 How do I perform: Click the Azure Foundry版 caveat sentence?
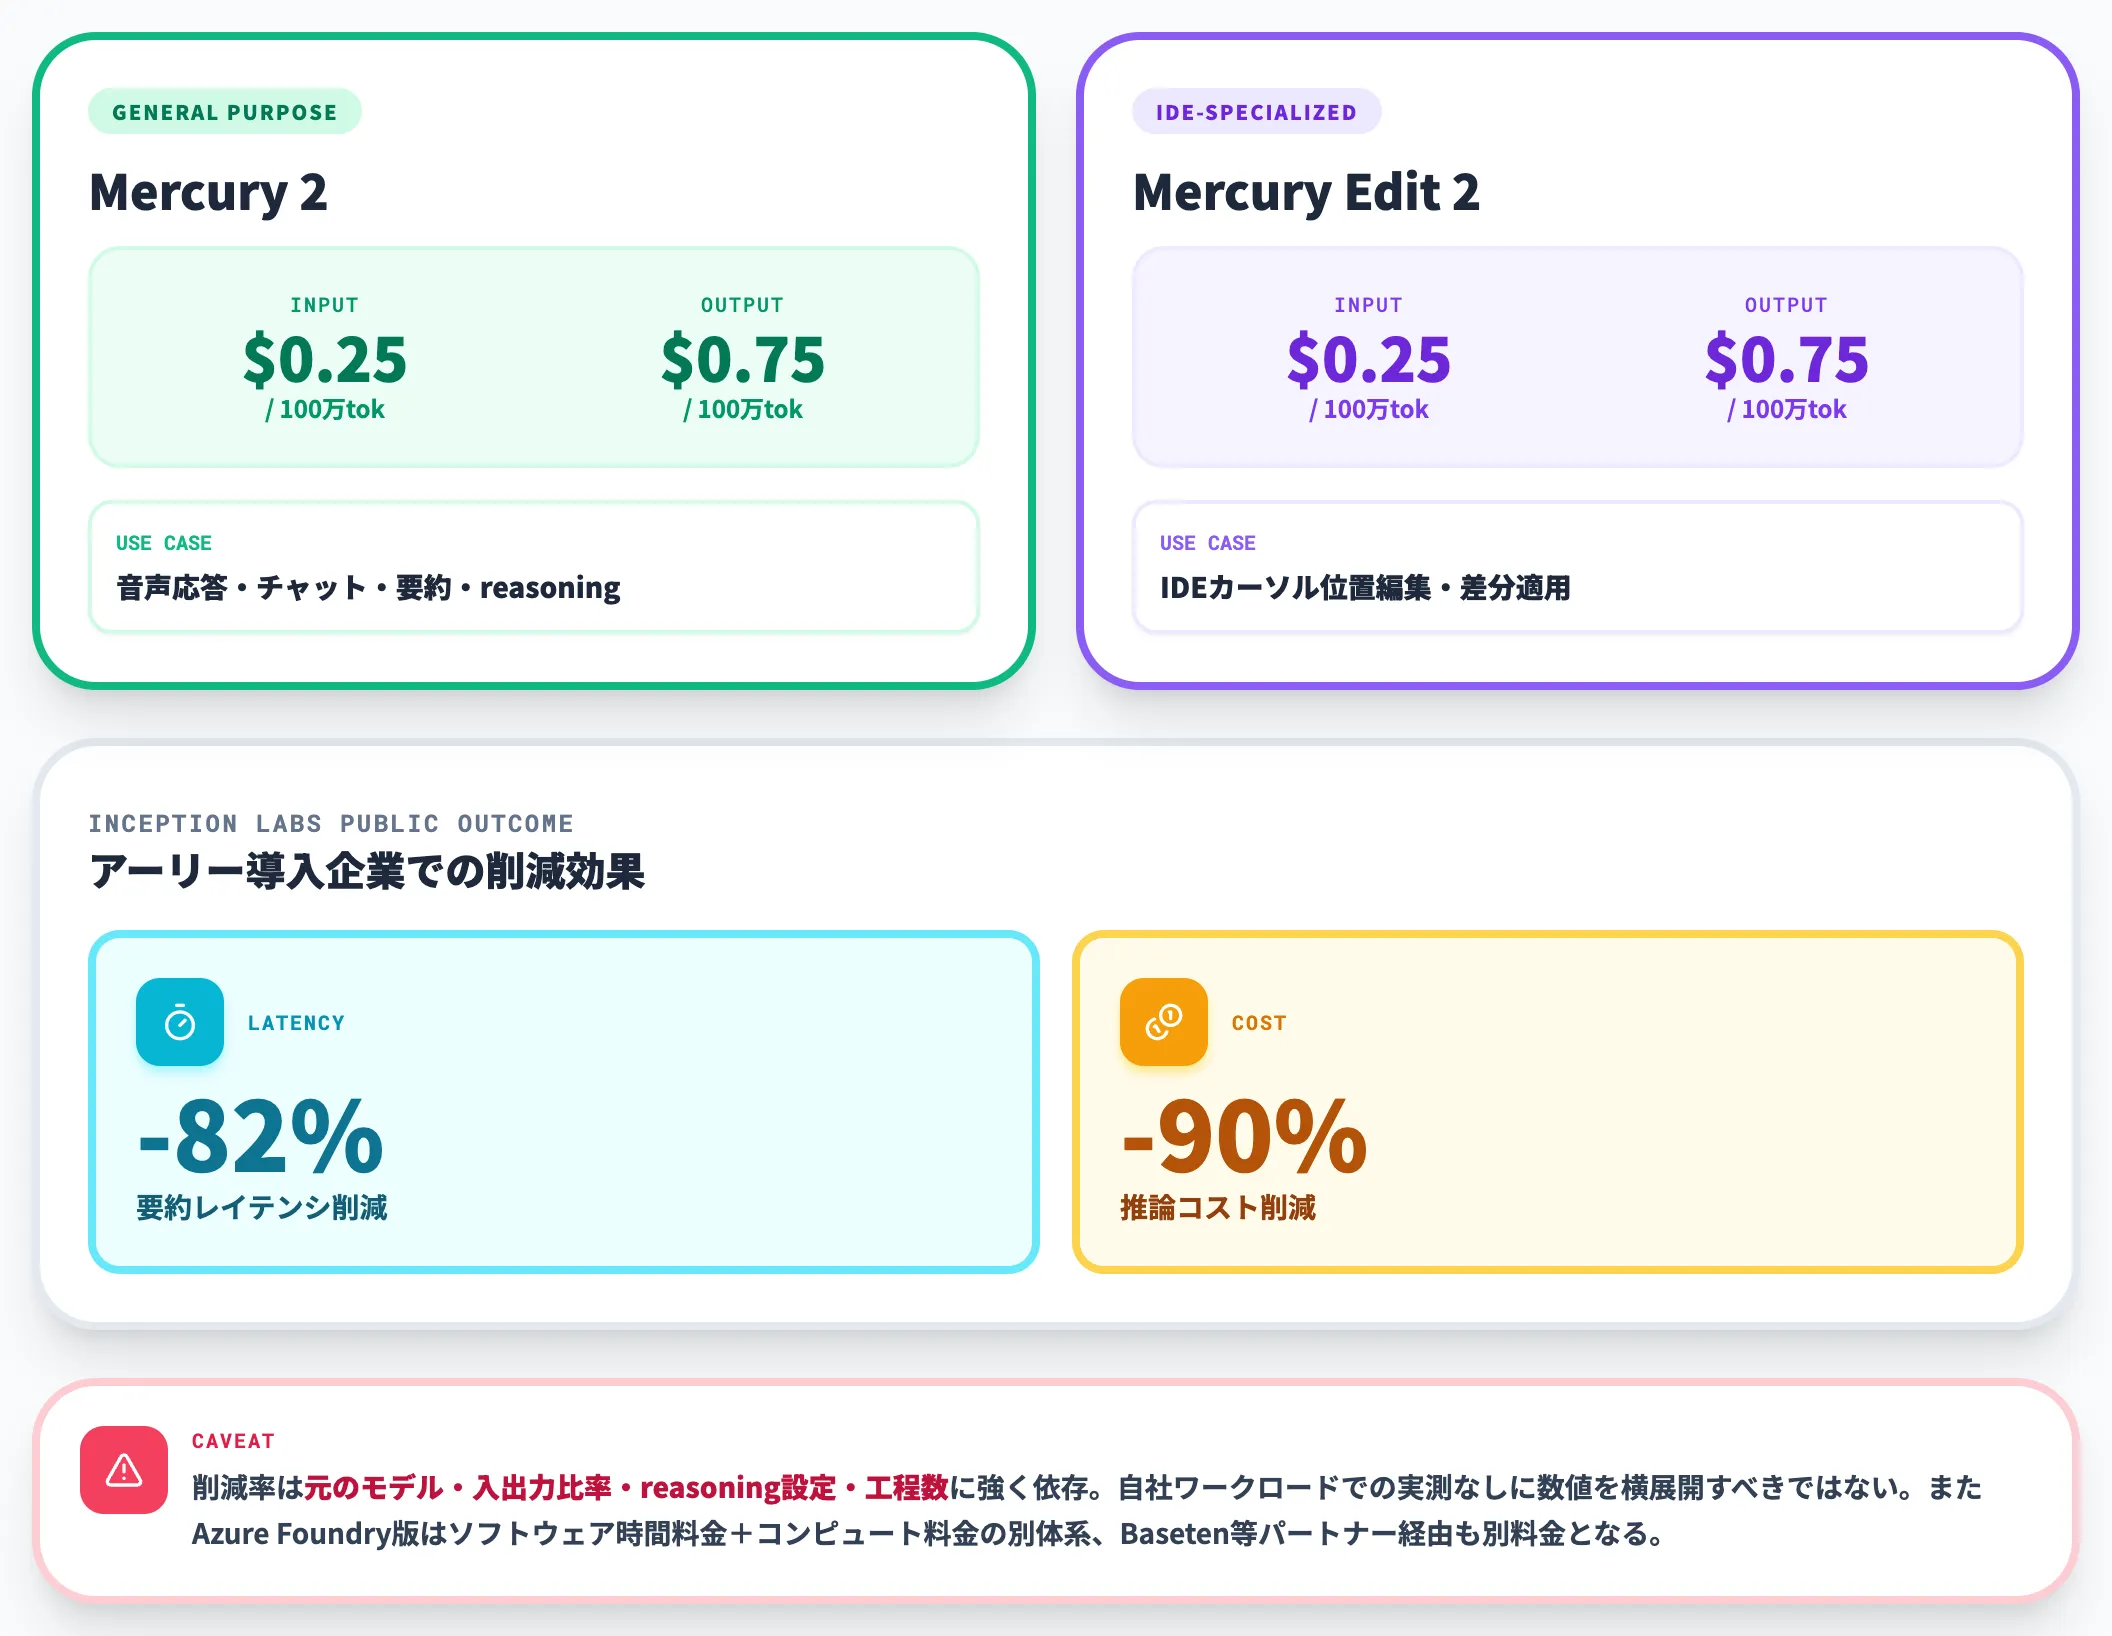pyautogui.click(x=930, y=1533)
